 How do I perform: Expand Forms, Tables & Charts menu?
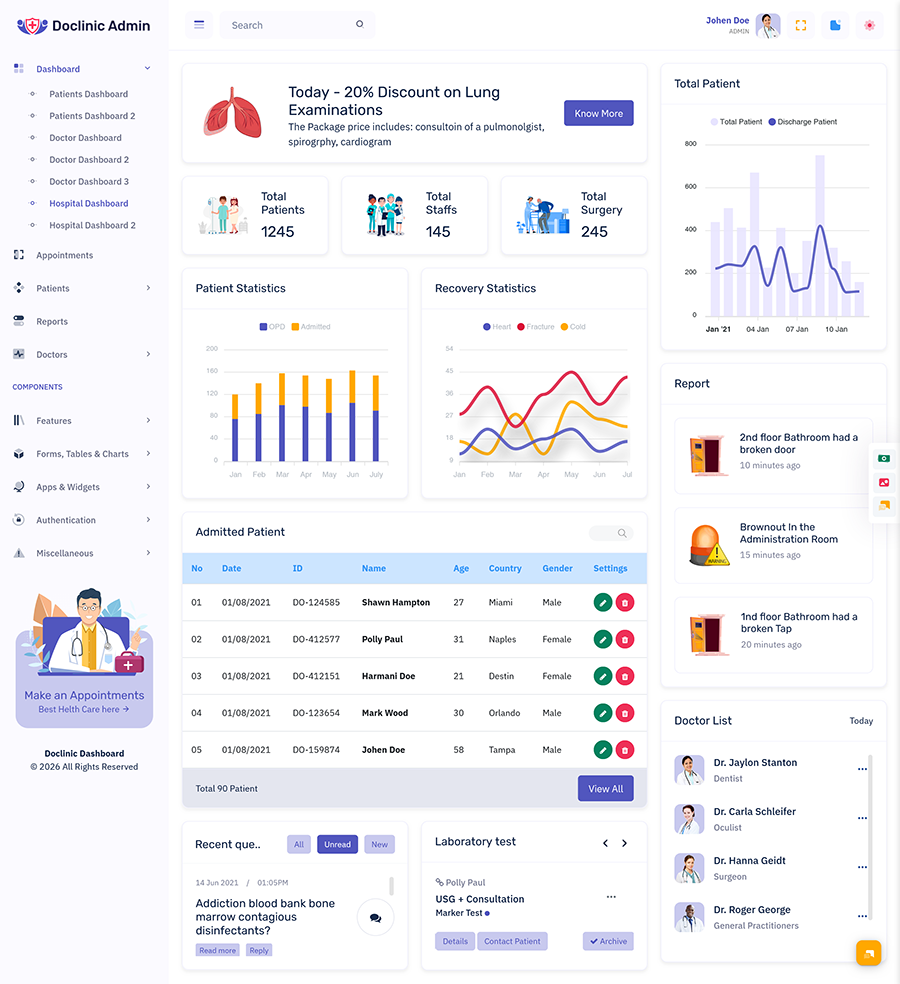pyautogui.click(x=84, y=454)
